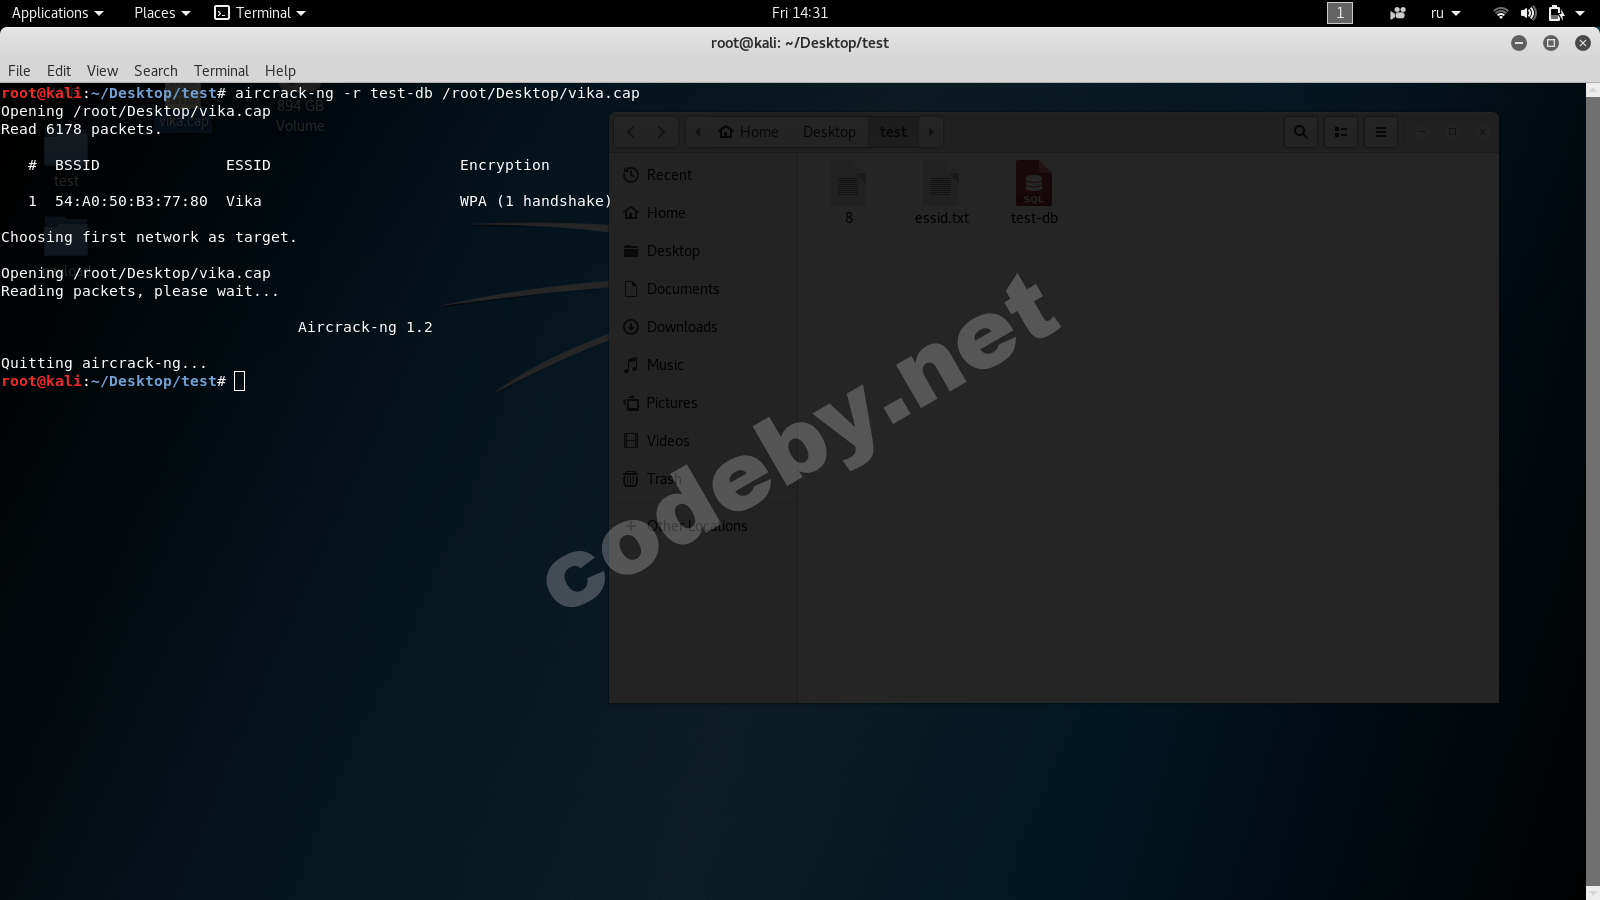Go forward in file manager window
The image size is (1600, 900).
661,132
